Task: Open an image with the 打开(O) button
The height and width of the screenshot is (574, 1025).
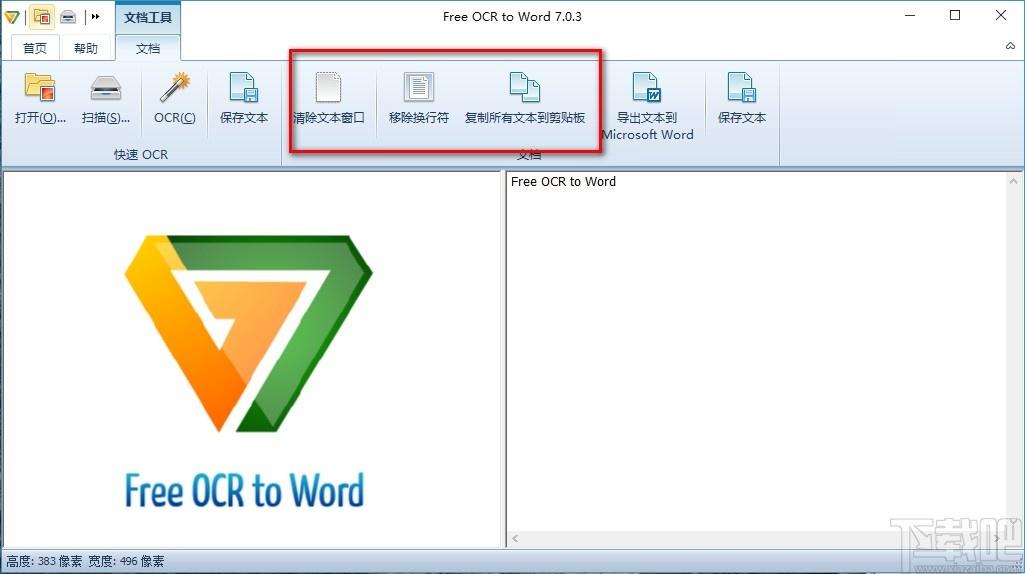Action: (40, 98)
